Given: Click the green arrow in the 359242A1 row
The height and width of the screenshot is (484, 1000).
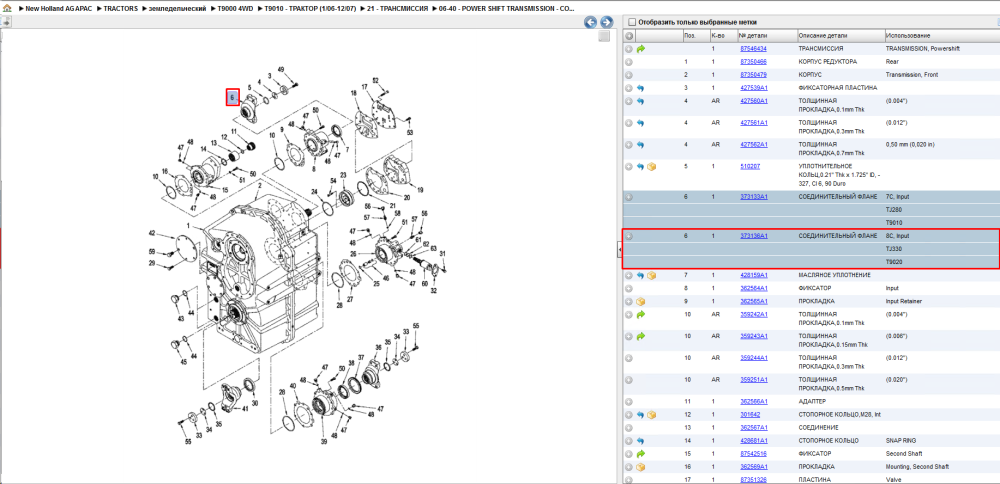Looking at the screenshot, I should tap(641, 314).
